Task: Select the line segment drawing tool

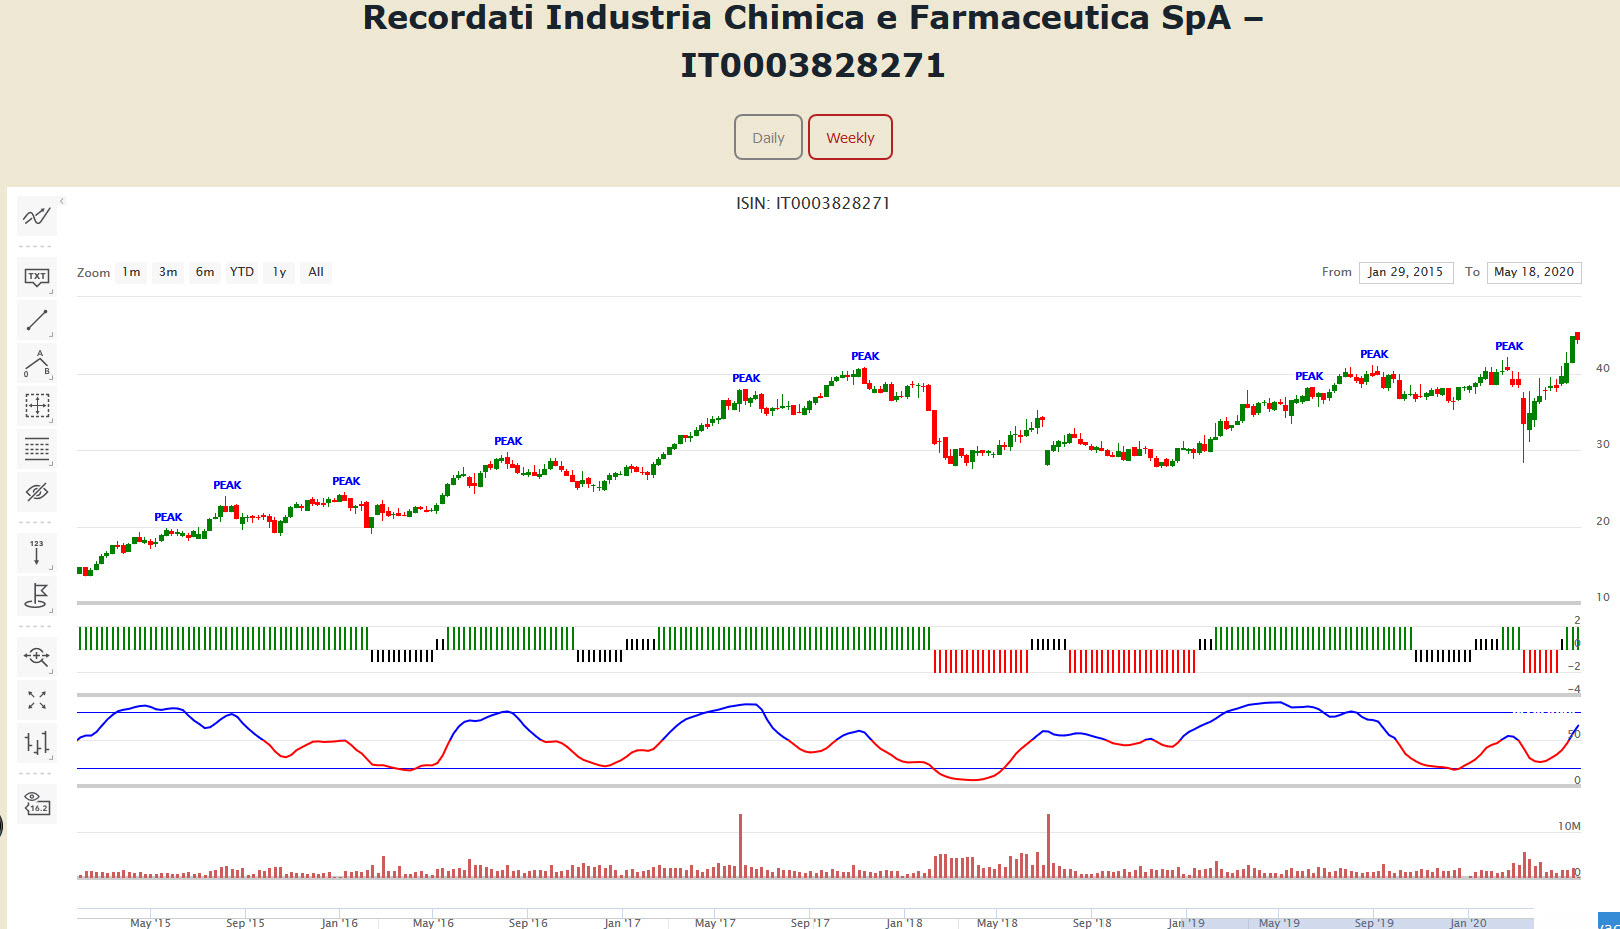Action: tap(37, 320)
